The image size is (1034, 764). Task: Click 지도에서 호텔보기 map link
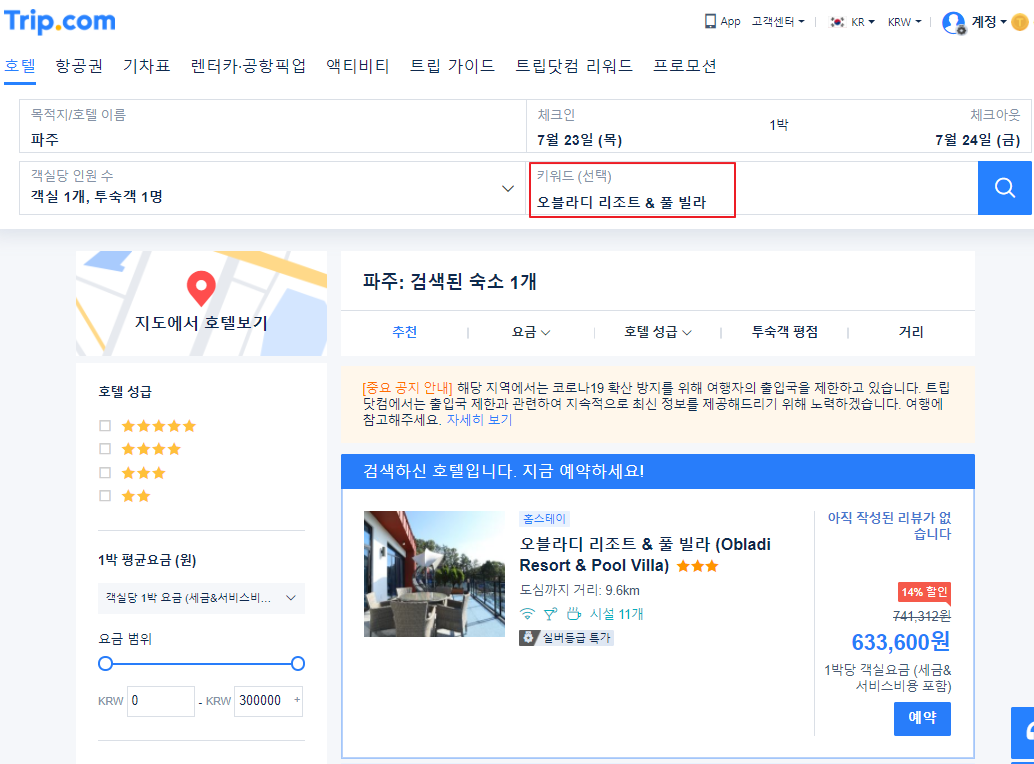coord(201,323)
